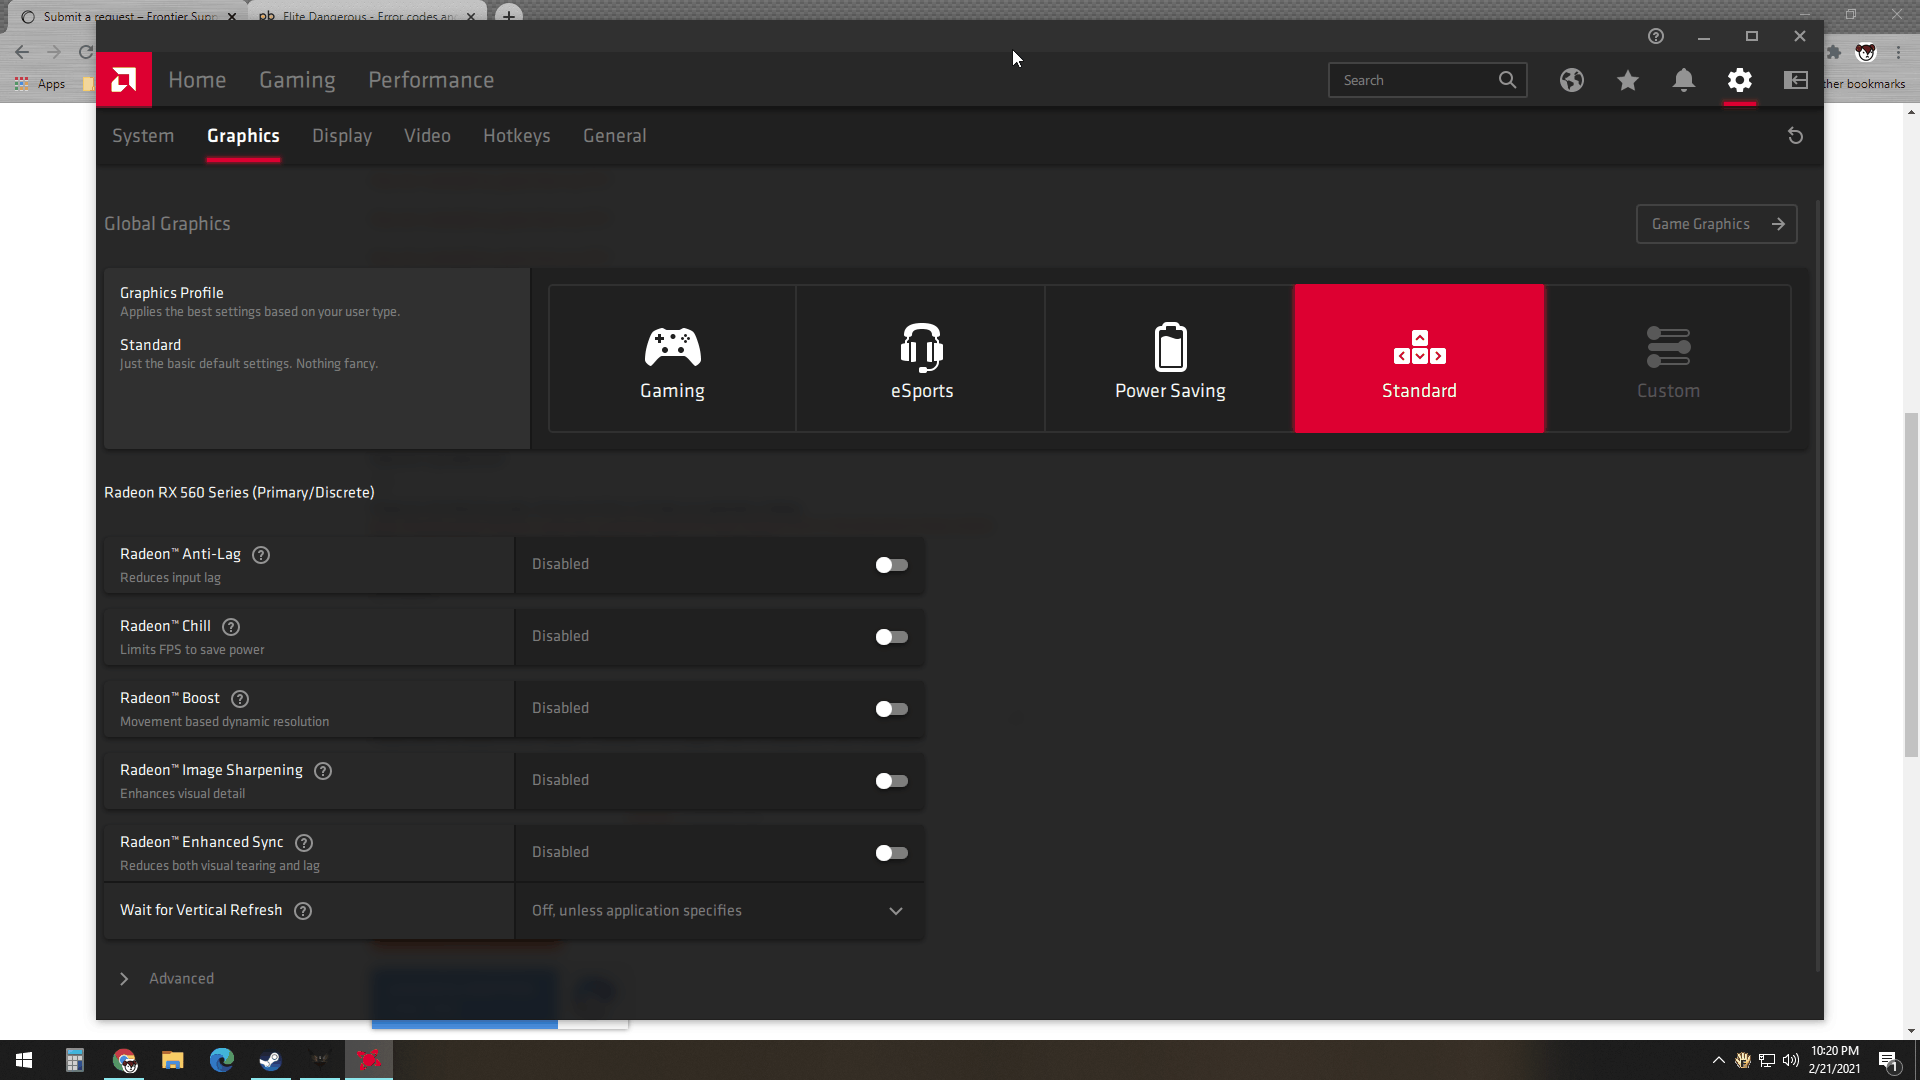Show help for Wait for Vertical Refresh
This screenshot has height=1080, width=1920.
pos(303,911)
